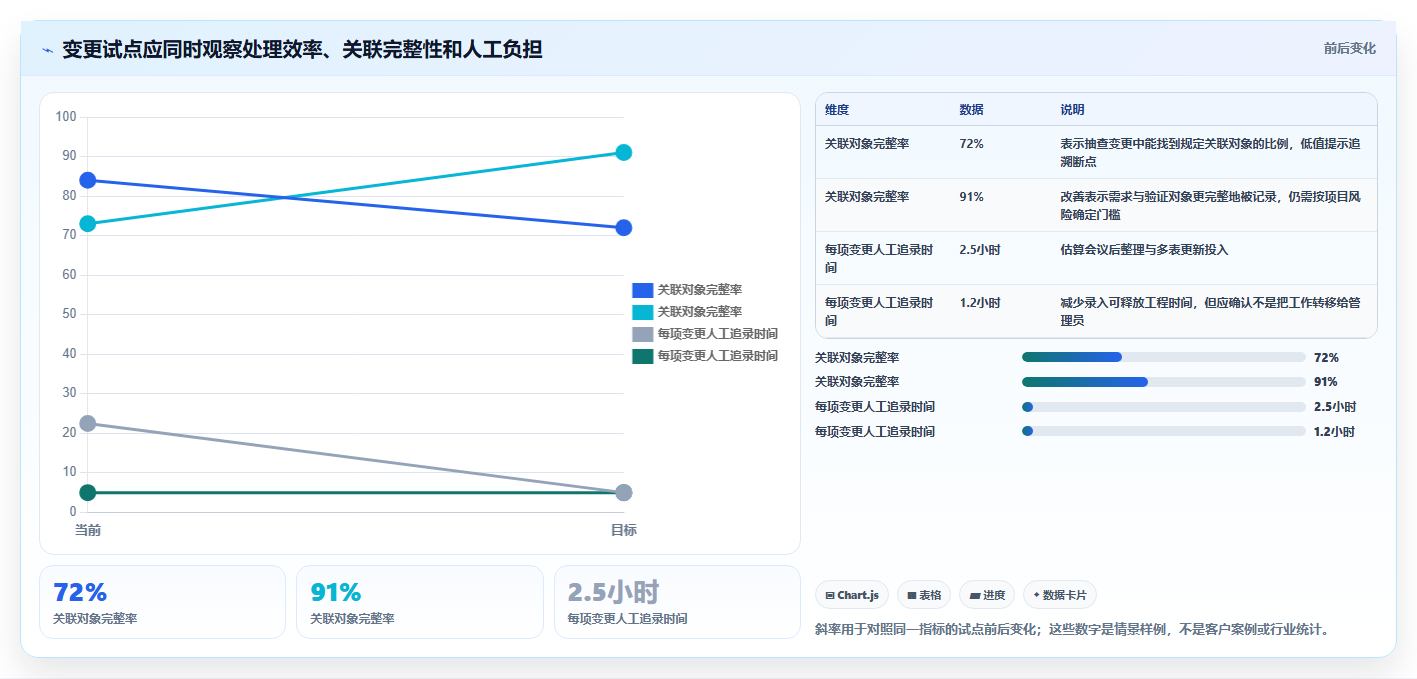This screenshot has width=1417, height=679.
Task: Click the description 估算会议后整理与多表更新投入
Action: (x=1144, y=250)
